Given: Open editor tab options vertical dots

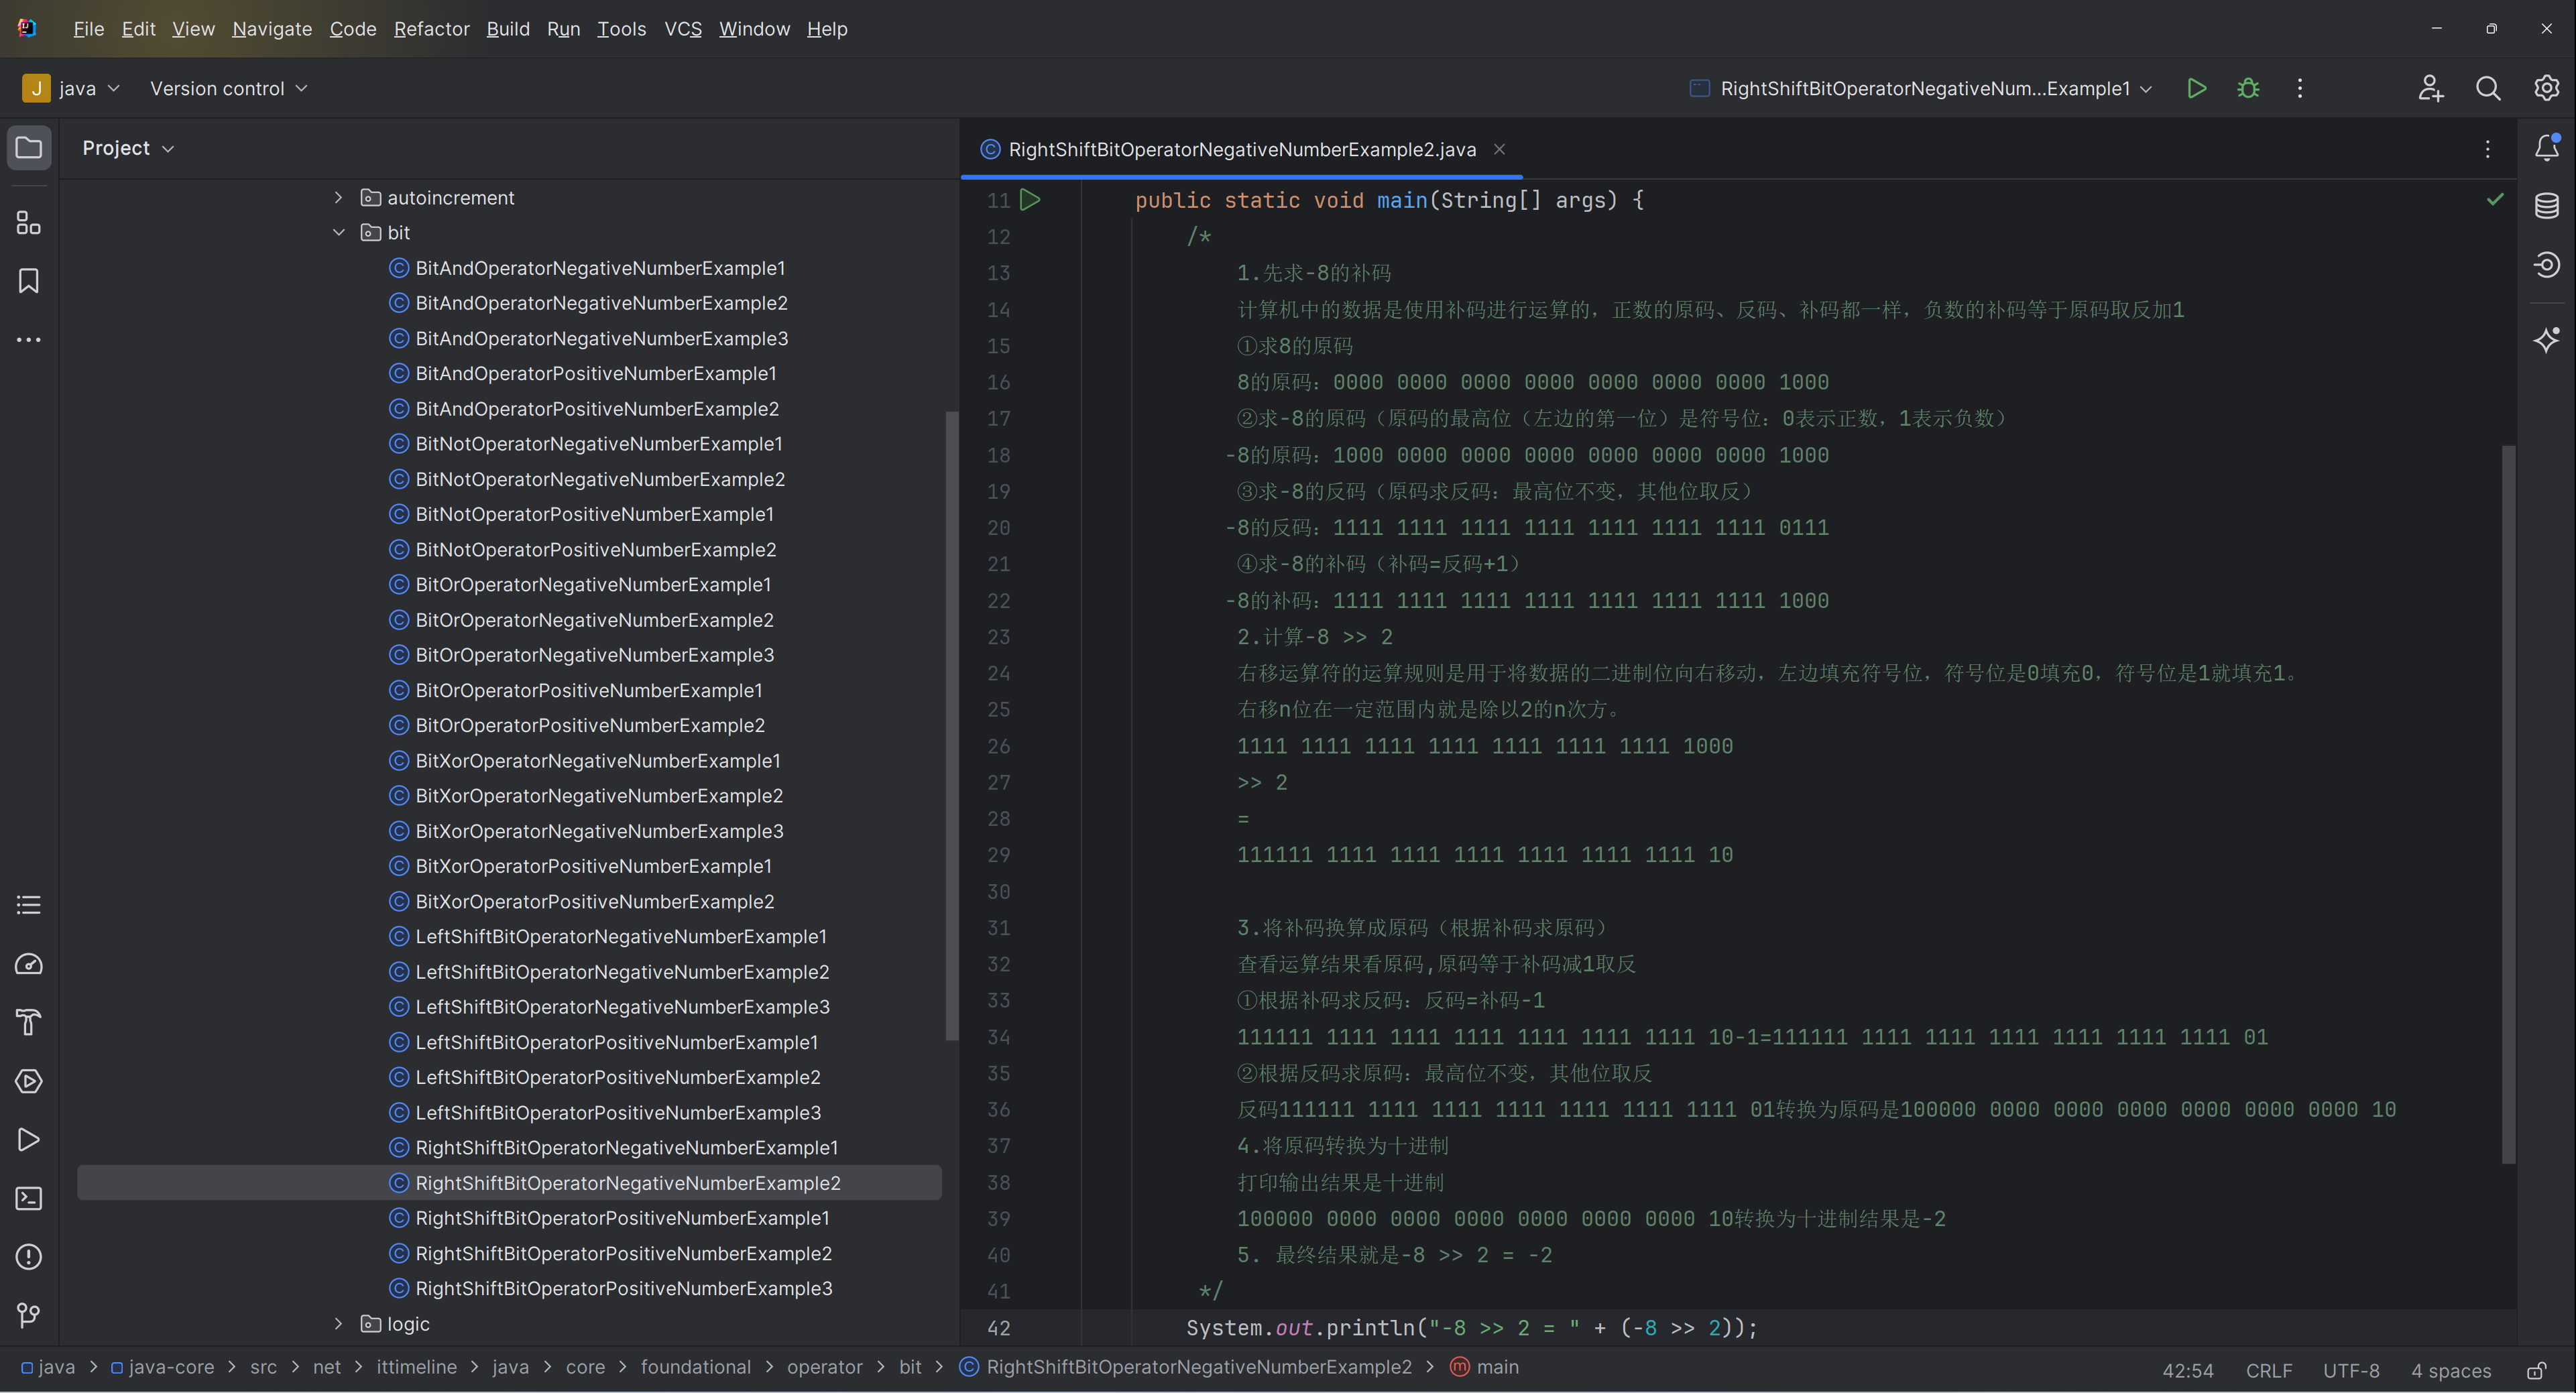Looking at the screenshot, I should click(x=2488, y=149).
